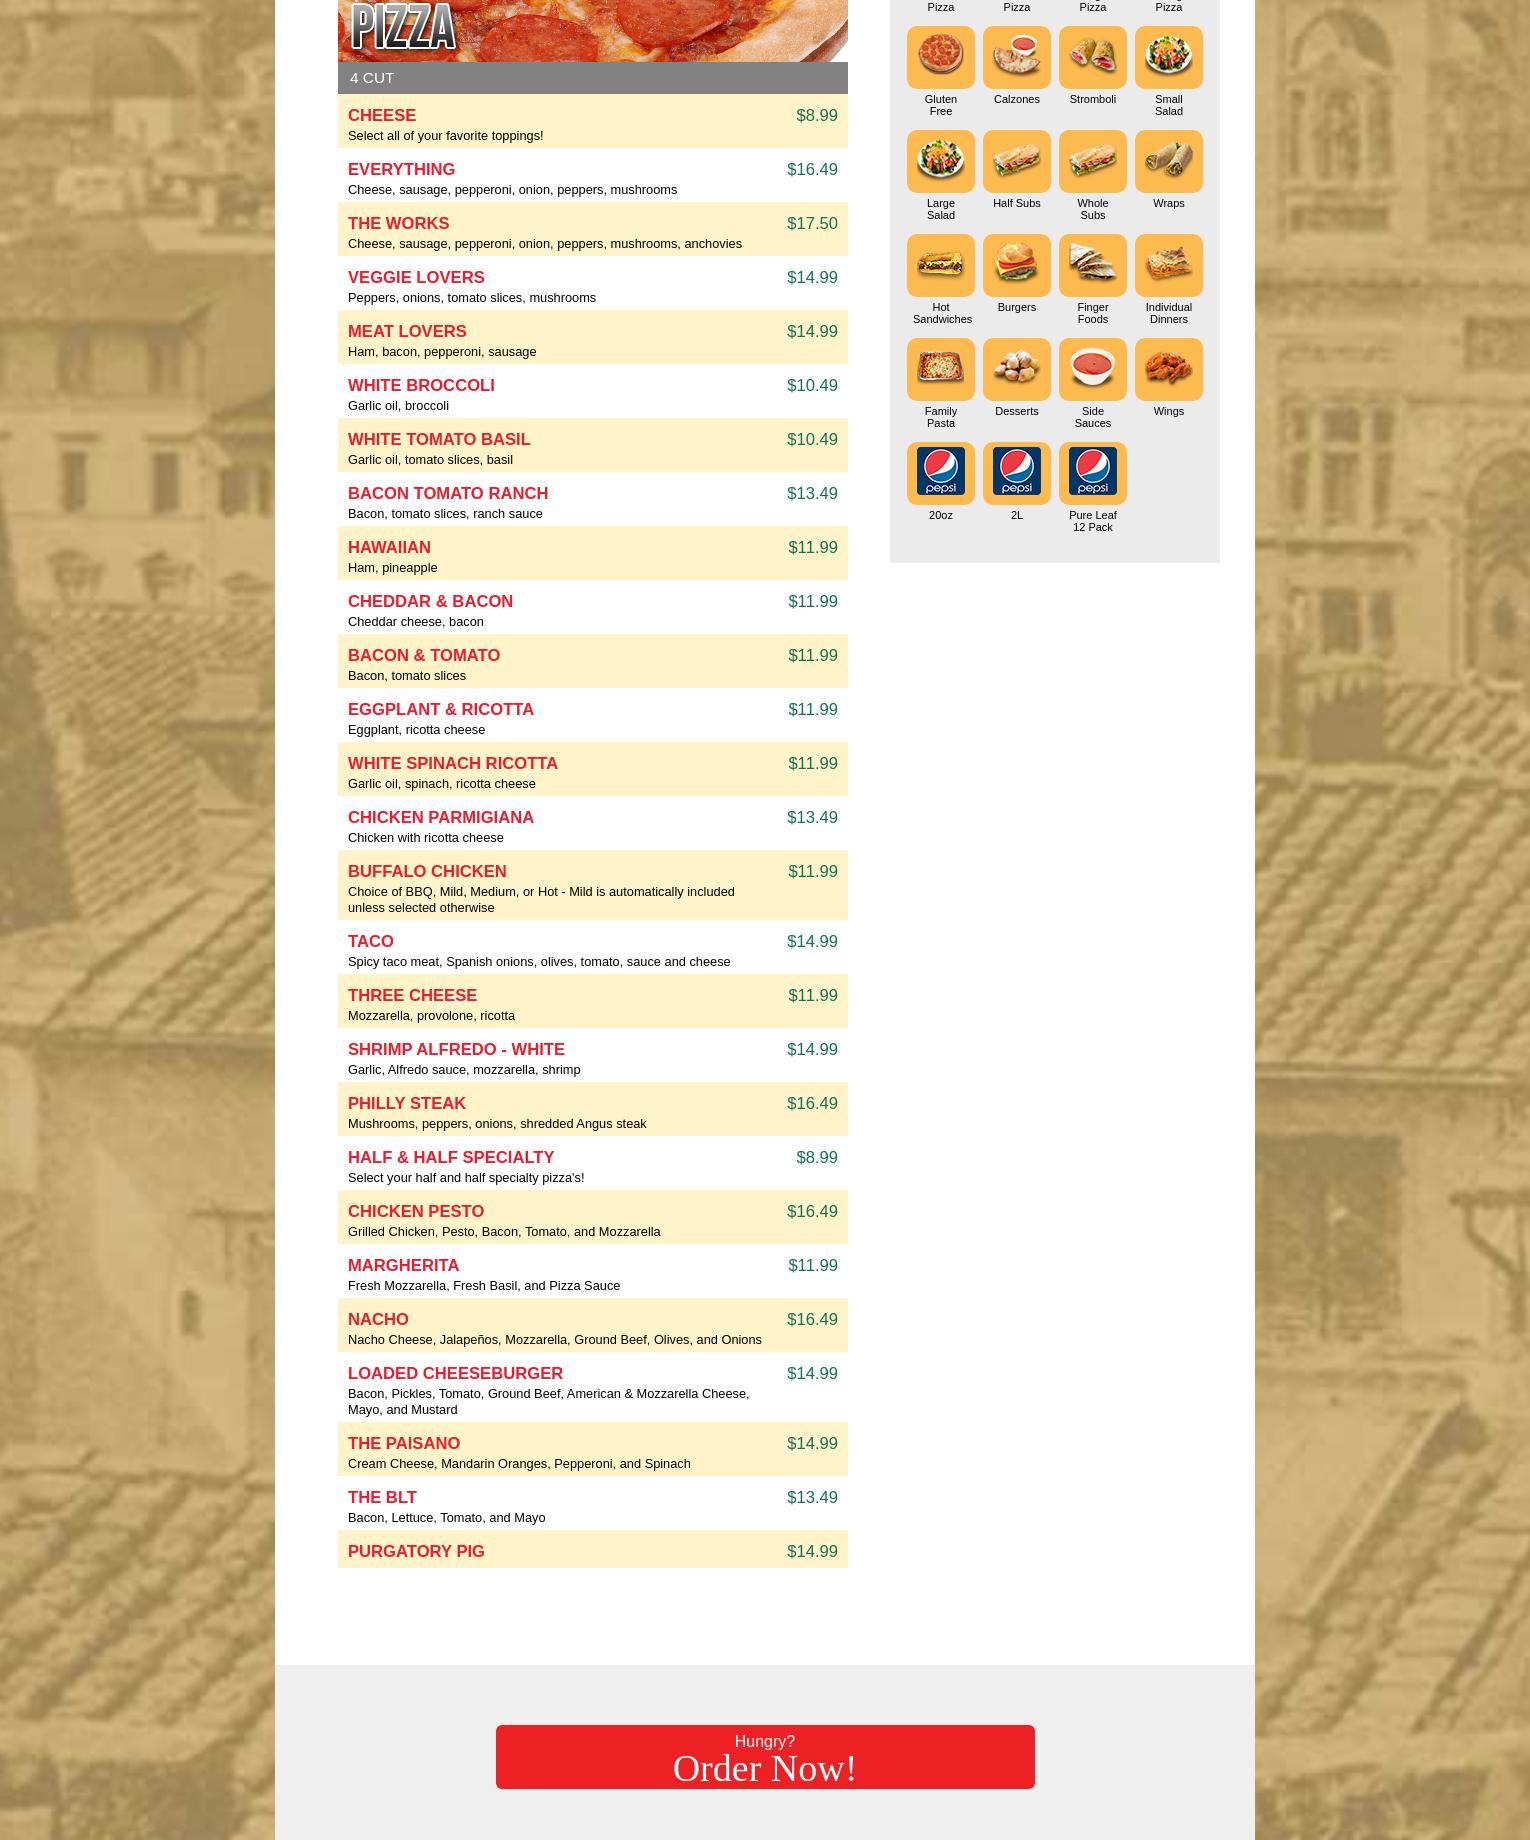Viewport: 1530px width, 1840px height.
Task: Open the Wings category icon
Action: [x=1168, y=370]
